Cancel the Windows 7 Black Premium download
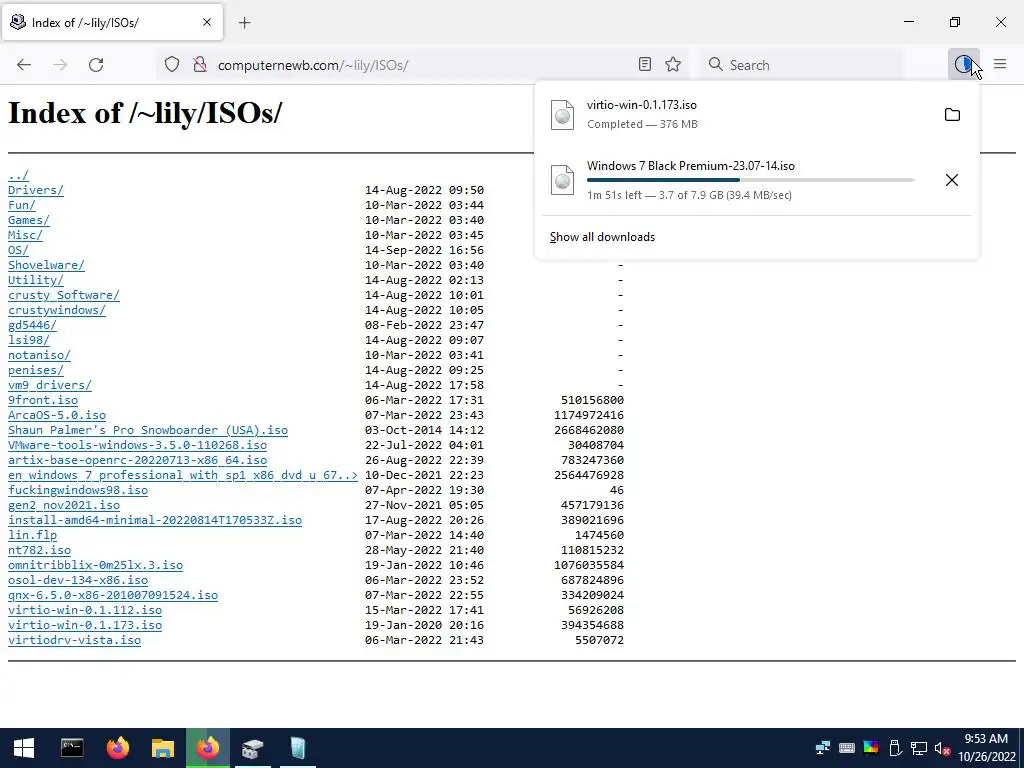The image size is (1024, 768). pyautogui.click(x=952, y=180)
